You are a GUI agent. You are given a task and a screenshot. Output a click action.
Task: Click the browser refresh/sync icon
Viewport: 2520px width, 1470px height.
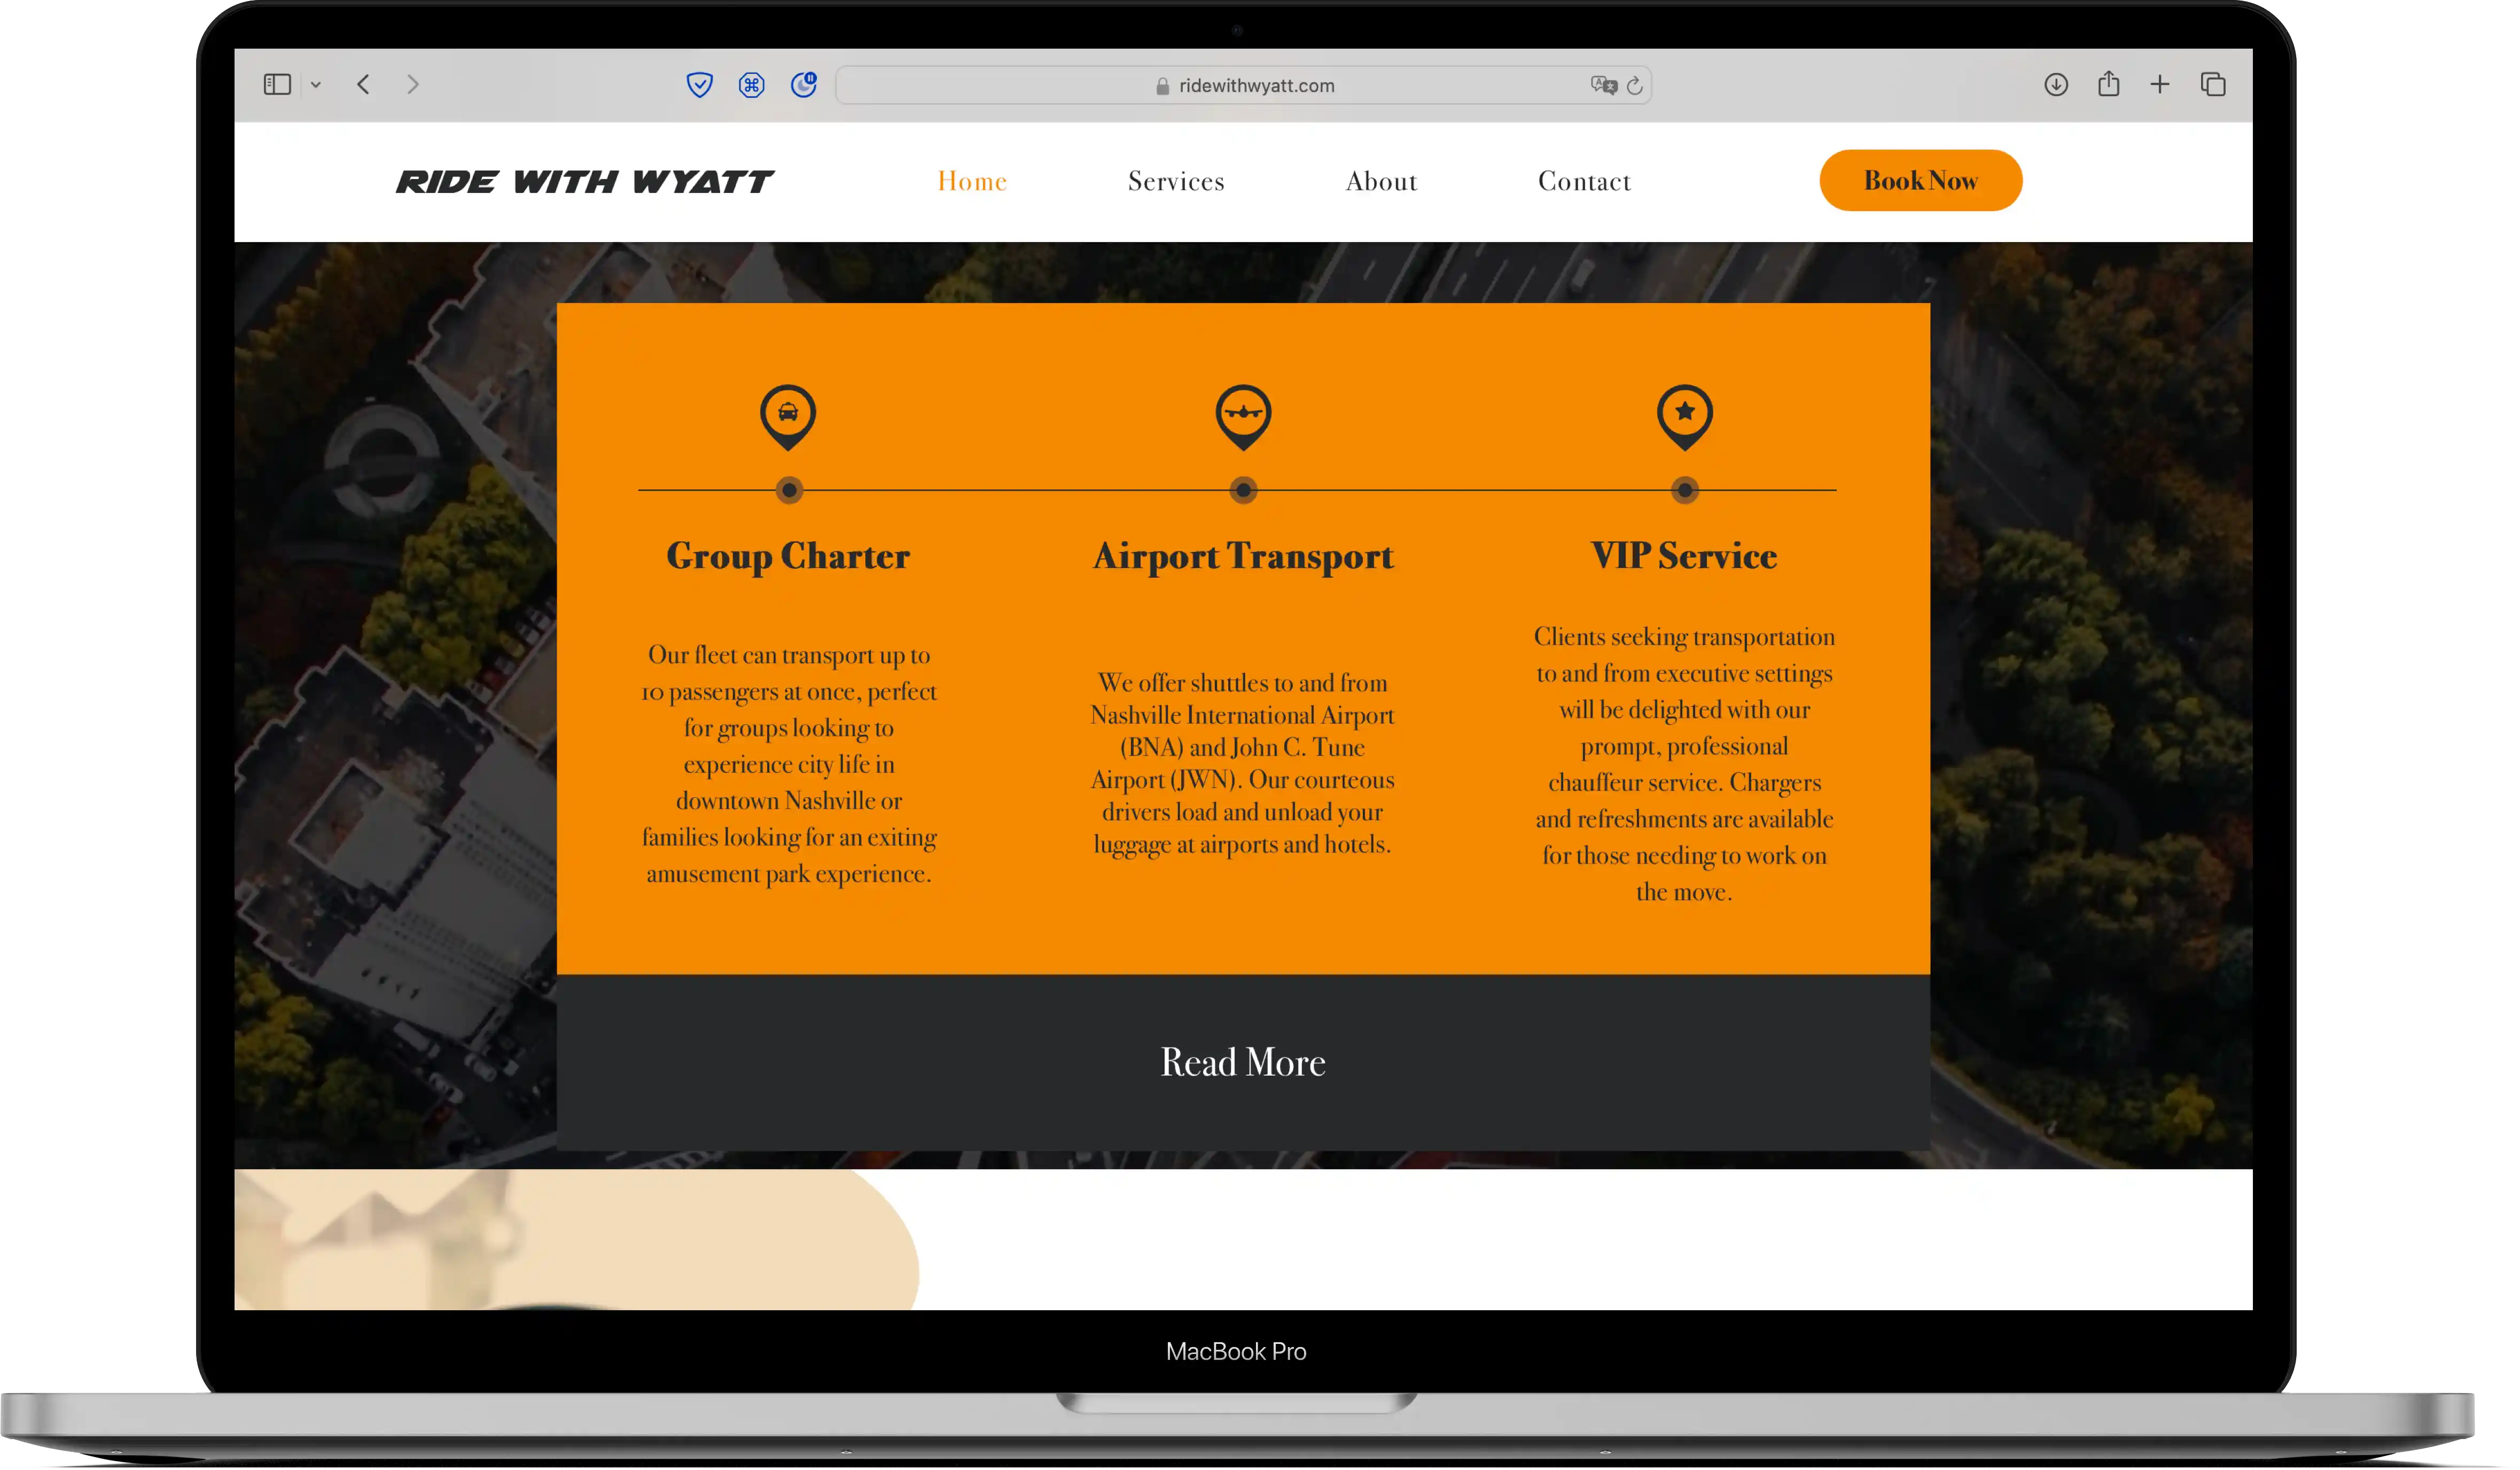1632,84
